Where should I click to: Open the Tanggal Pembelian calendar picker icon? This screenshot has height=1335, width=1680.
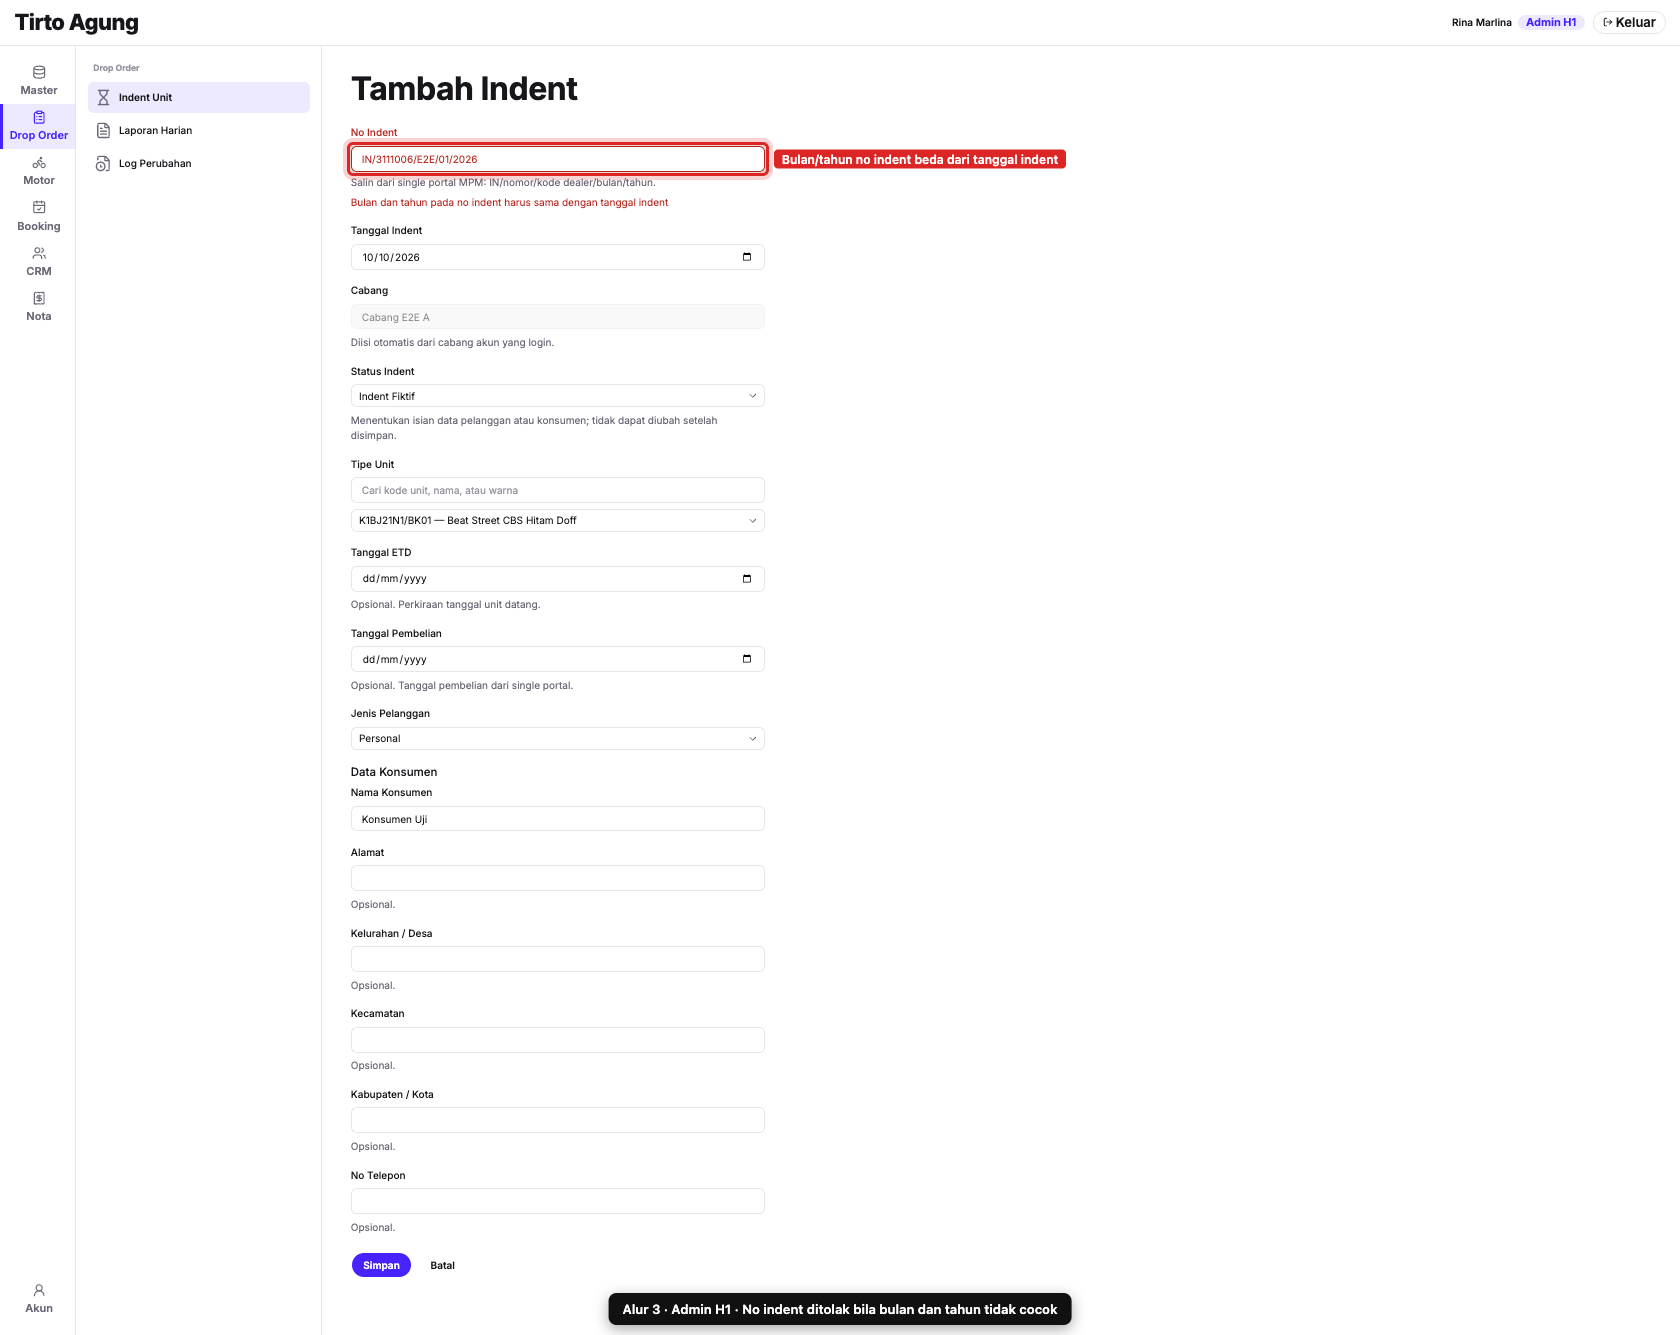pyautogui.click(x=747, y=659)
